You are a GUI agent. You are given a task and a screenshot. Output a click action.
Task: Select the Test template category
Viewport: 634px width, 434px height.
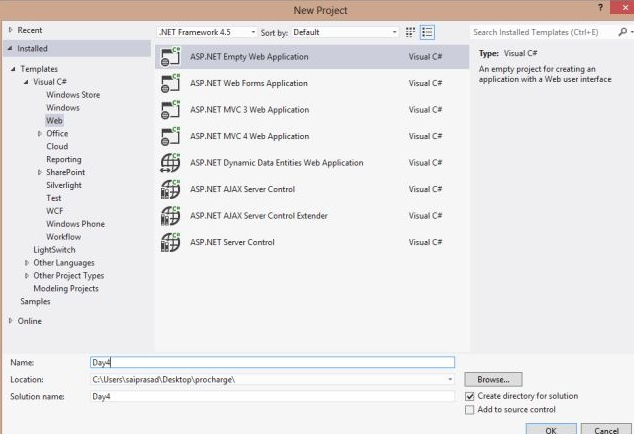click(x=53, y=198)
